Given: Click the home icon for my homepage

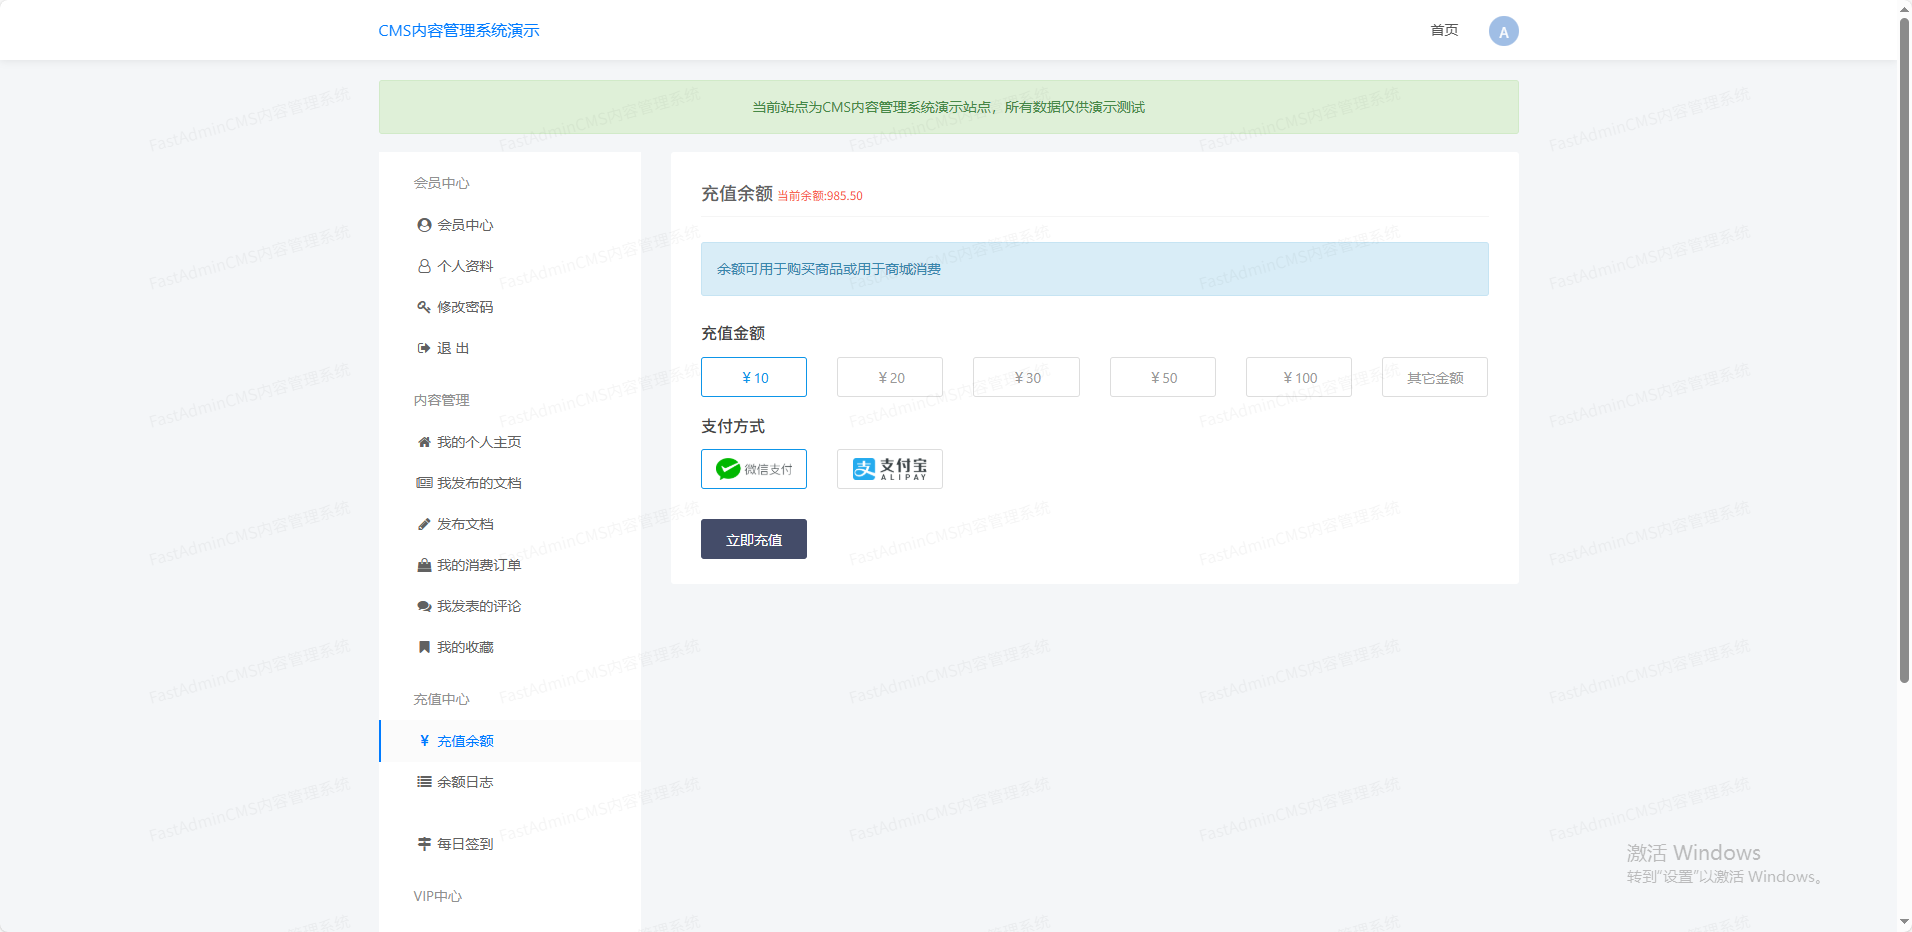Looking at the screenshot, I should click(424, 442).
